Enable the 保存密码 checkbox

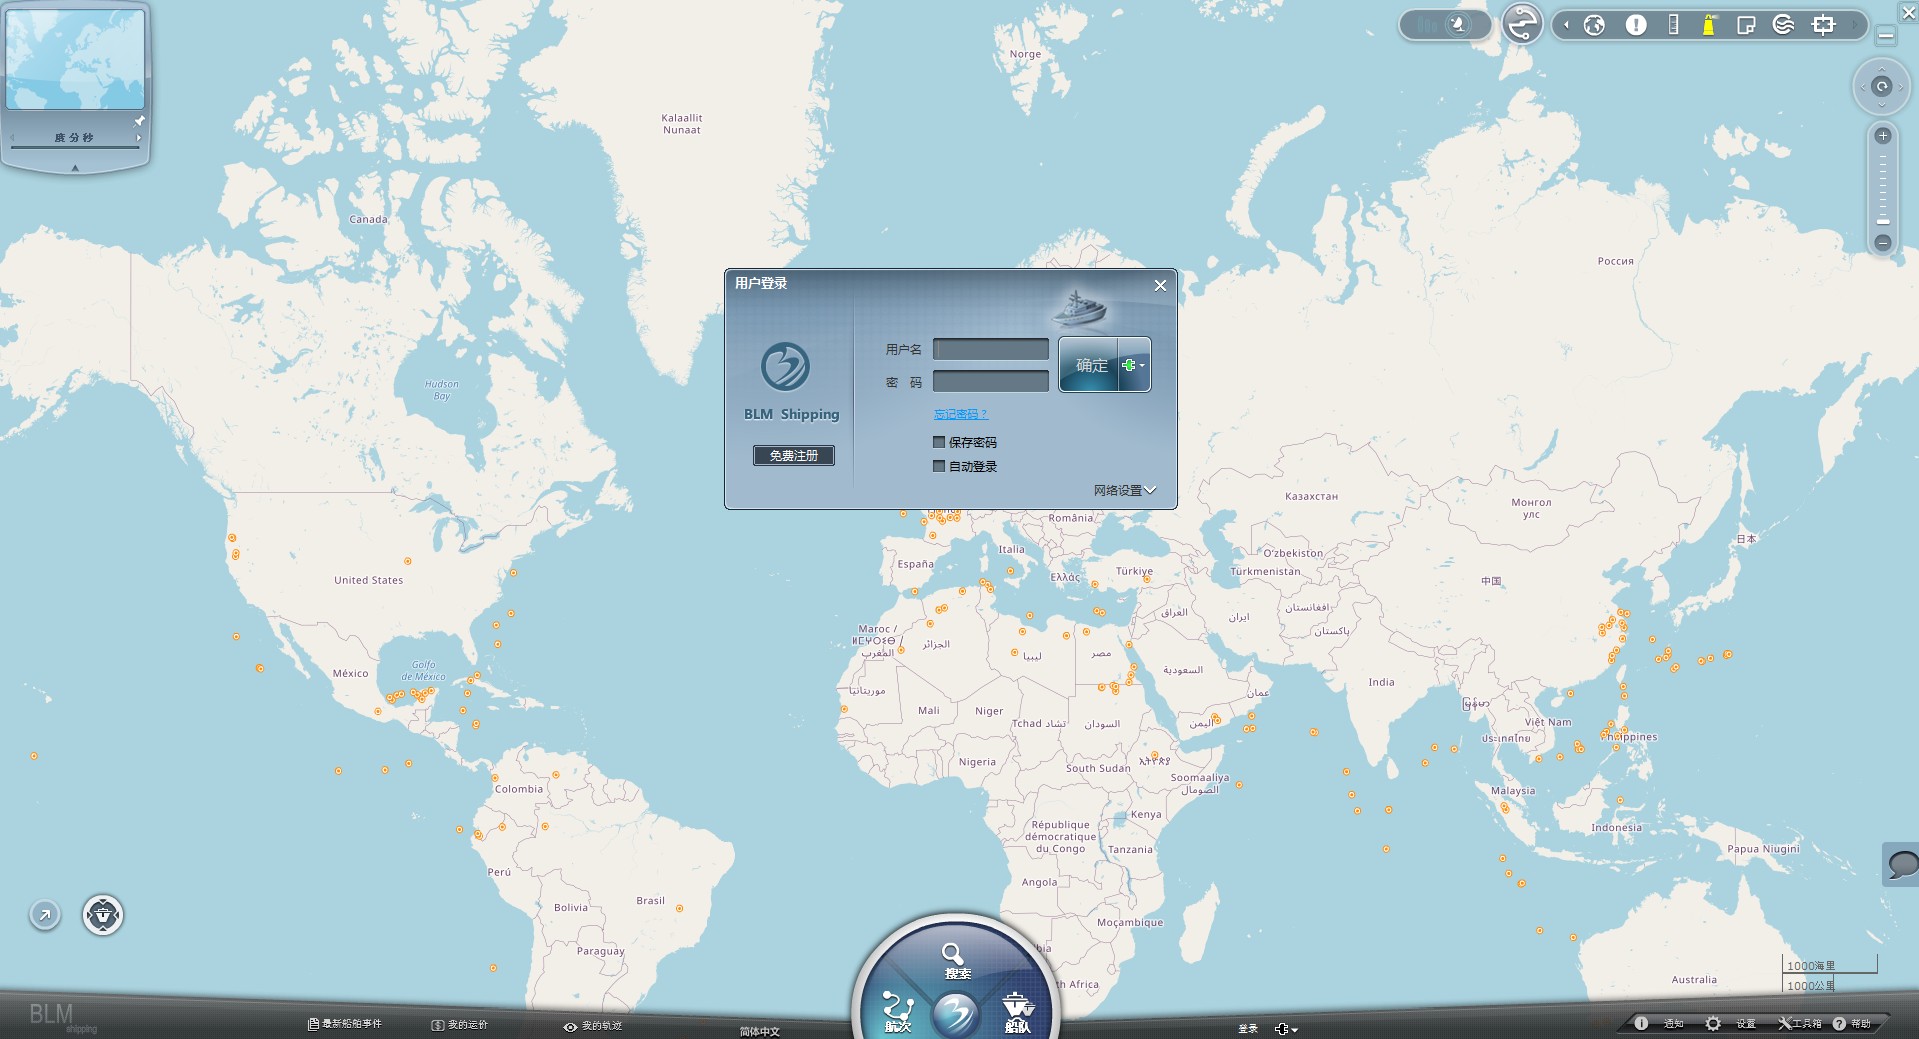pyautogui.click(x=939, y=442)
